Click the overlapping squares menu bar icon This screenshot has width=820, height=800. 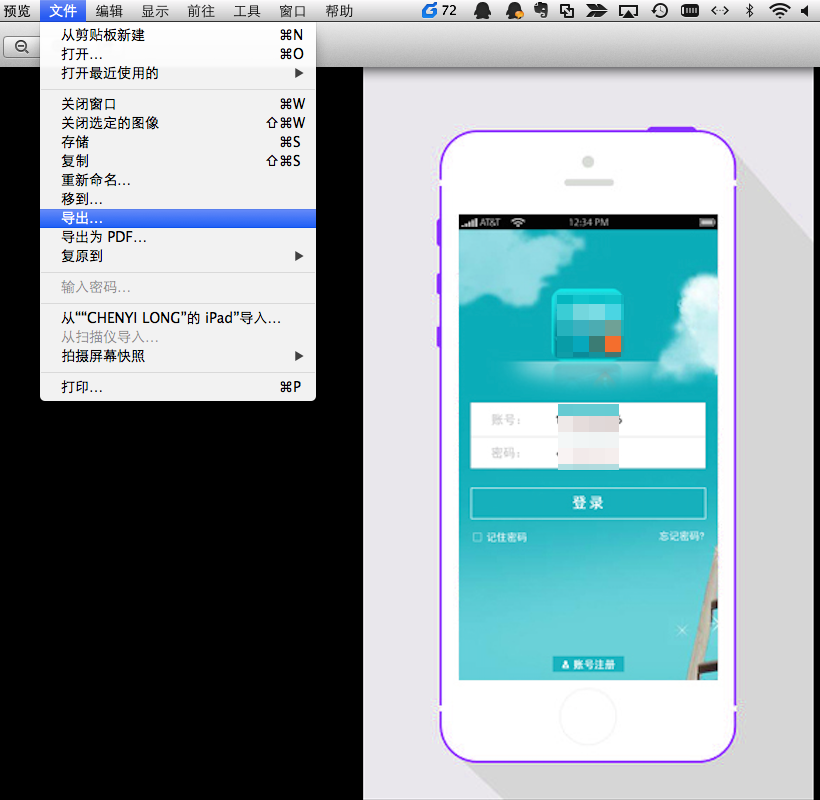567,10
